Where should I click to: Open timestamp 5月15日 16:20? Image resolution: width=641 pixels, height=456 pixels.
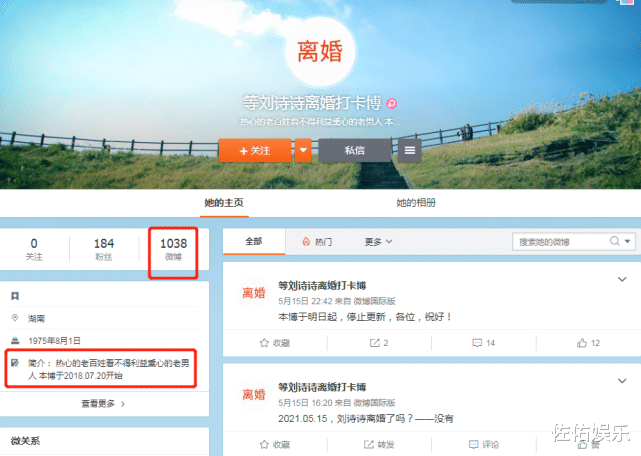click(305, 403)
